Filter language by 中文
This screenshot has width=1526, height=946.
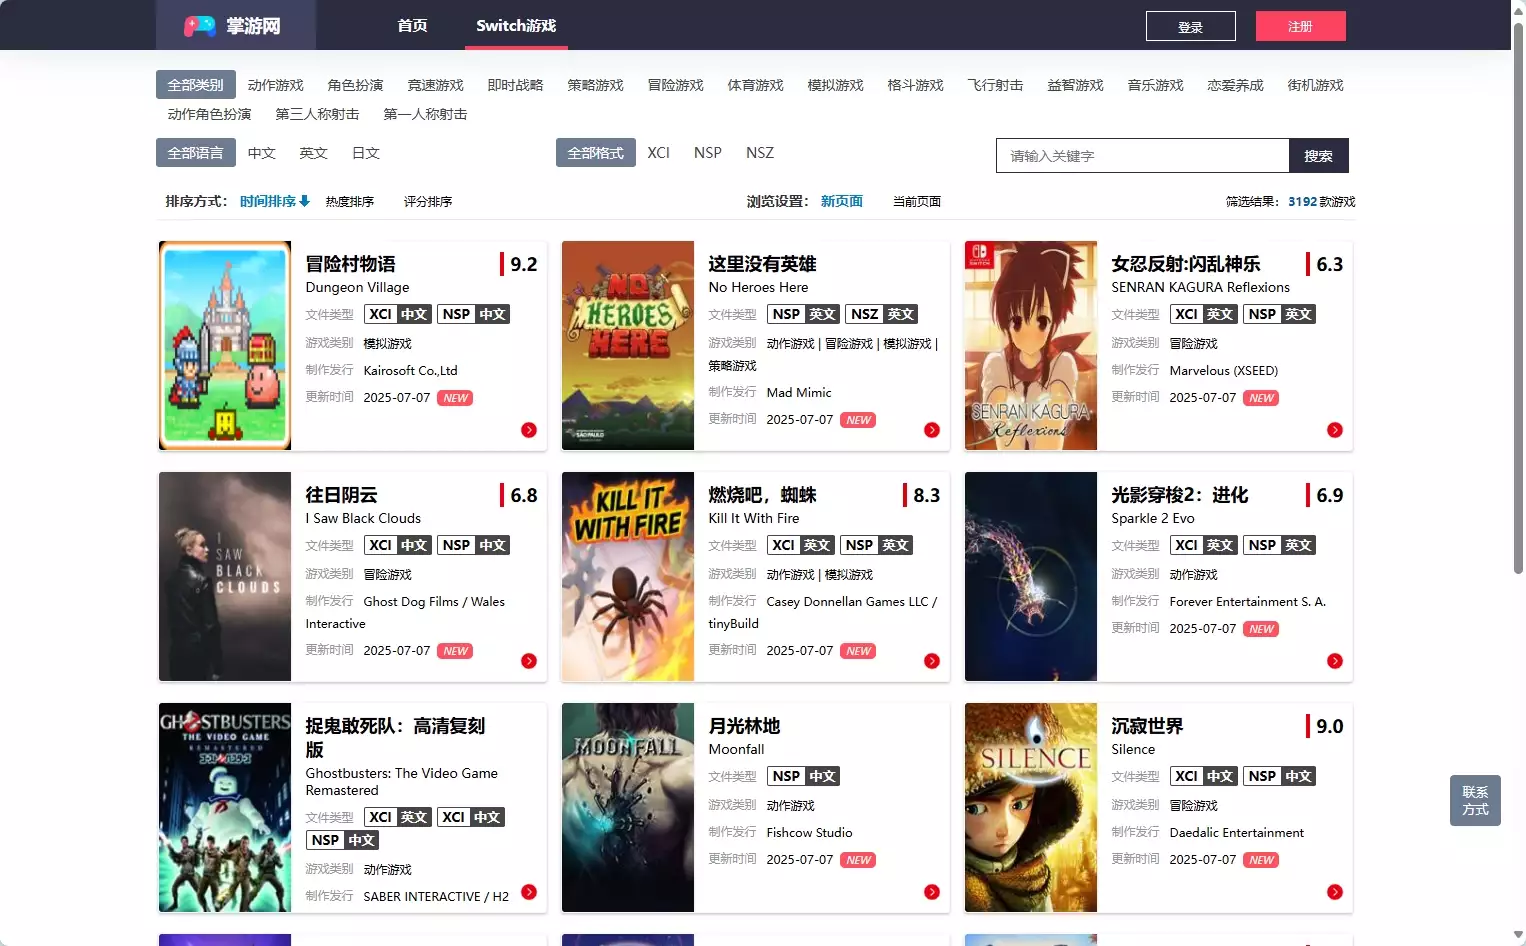[262, 153]
